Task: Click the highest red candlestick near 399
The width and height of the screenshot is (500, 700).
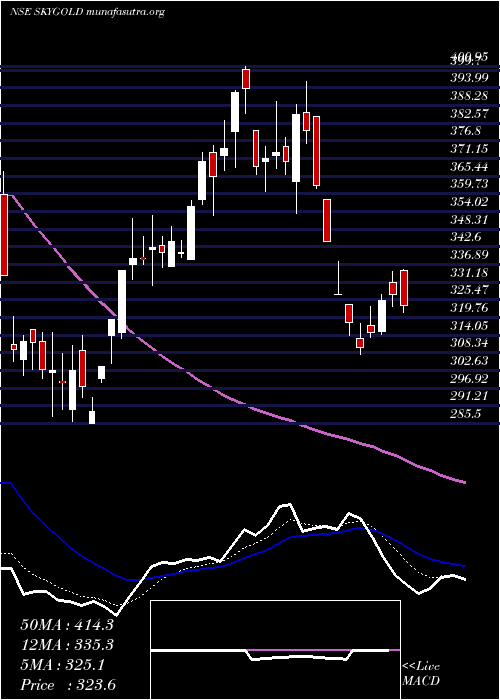Action: tap(246, 79)
